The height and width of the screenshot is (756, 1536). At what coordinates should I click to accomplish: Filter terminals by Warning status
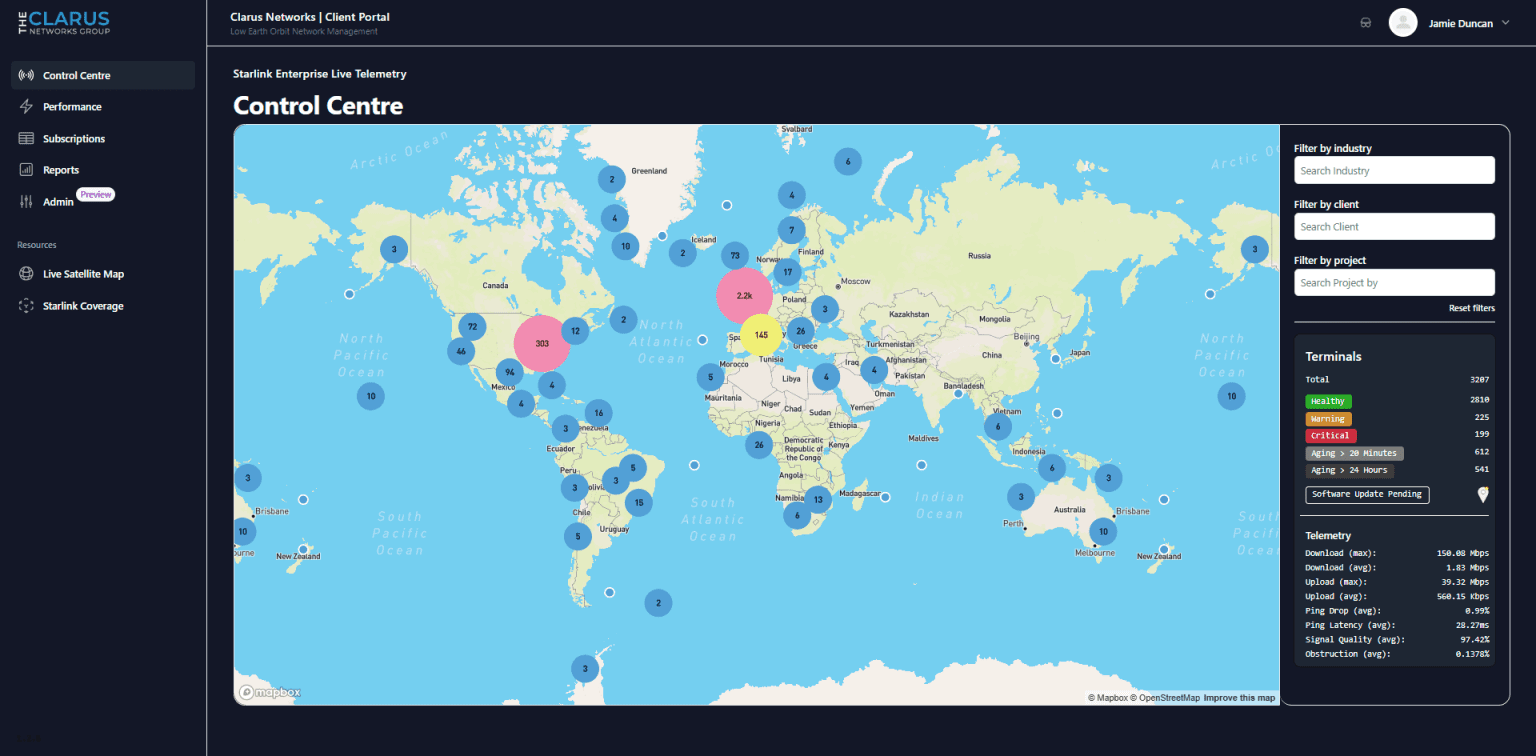pos(1328,419)
